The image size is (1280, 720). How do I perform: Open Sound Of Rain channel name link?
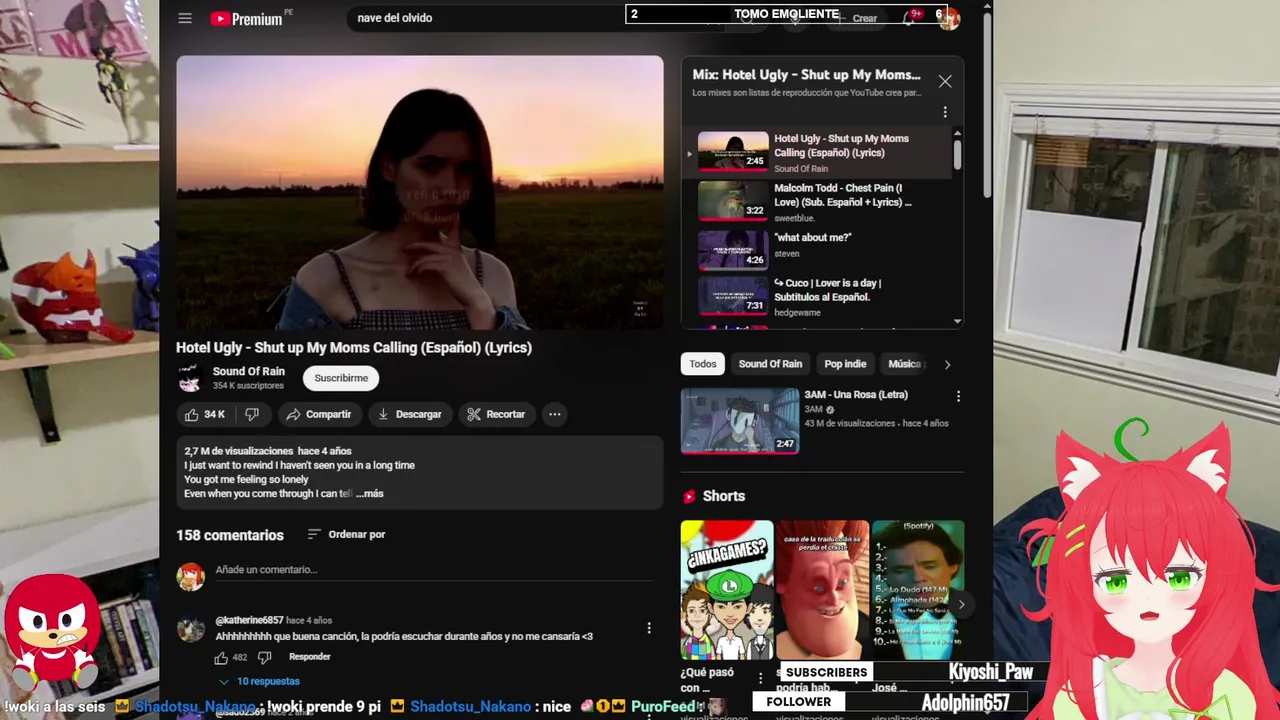[248, 371]
